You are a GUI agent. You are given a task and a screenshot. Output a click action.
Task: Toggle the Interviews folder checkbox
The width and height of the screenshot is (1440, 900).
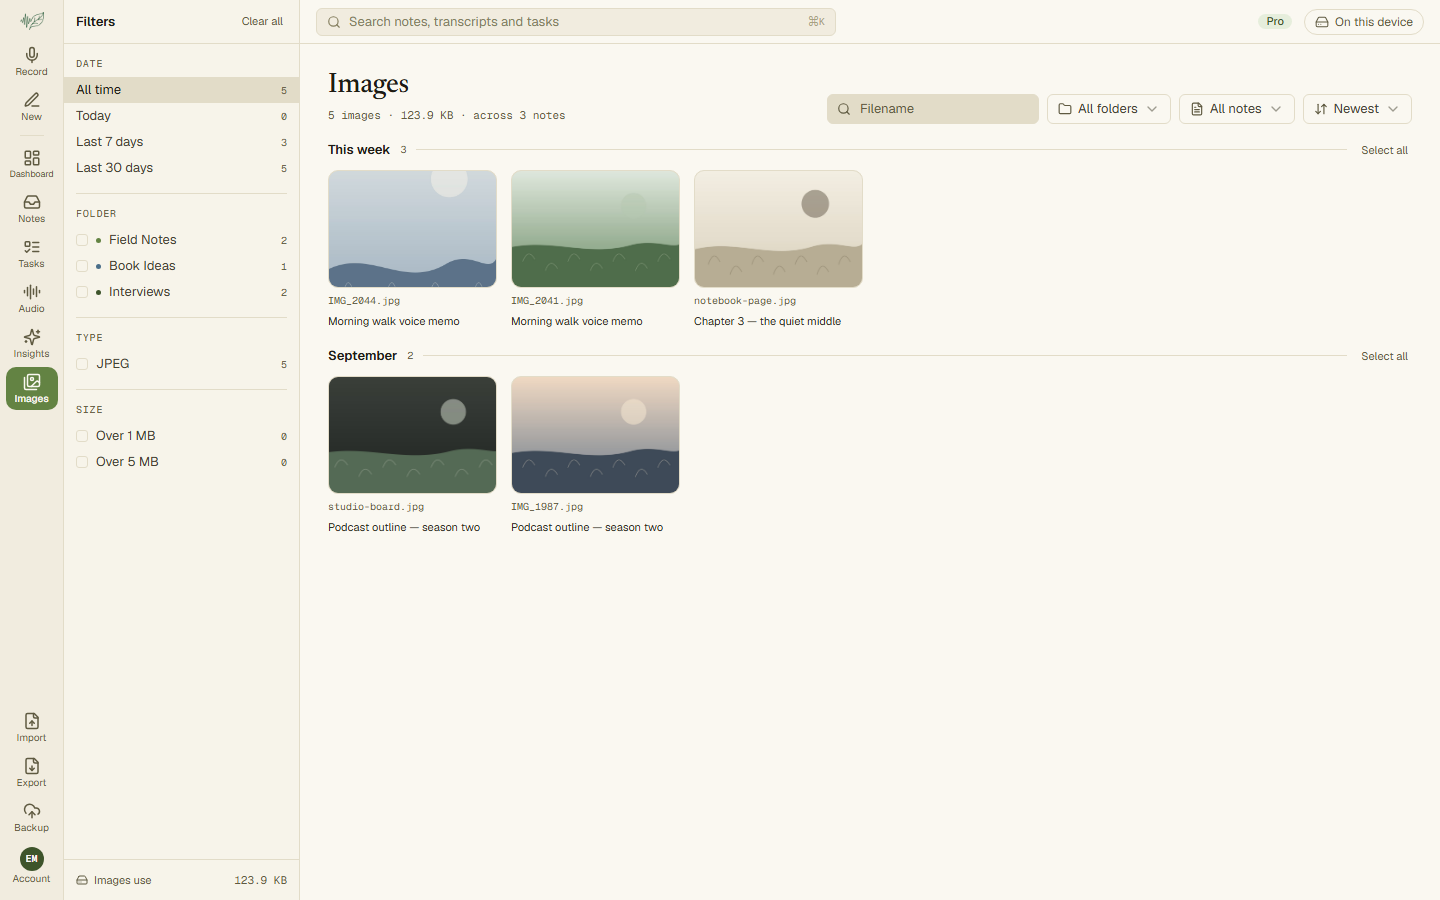pyautogui.click(x=82, y=292)
